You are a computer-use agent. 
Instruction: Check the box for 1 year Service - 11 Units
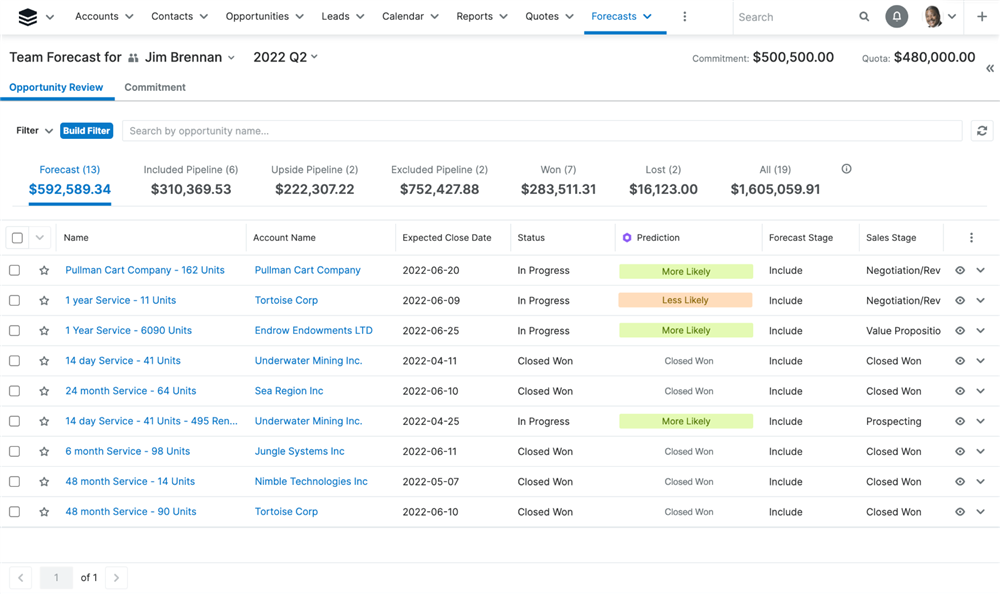[15, 300]
